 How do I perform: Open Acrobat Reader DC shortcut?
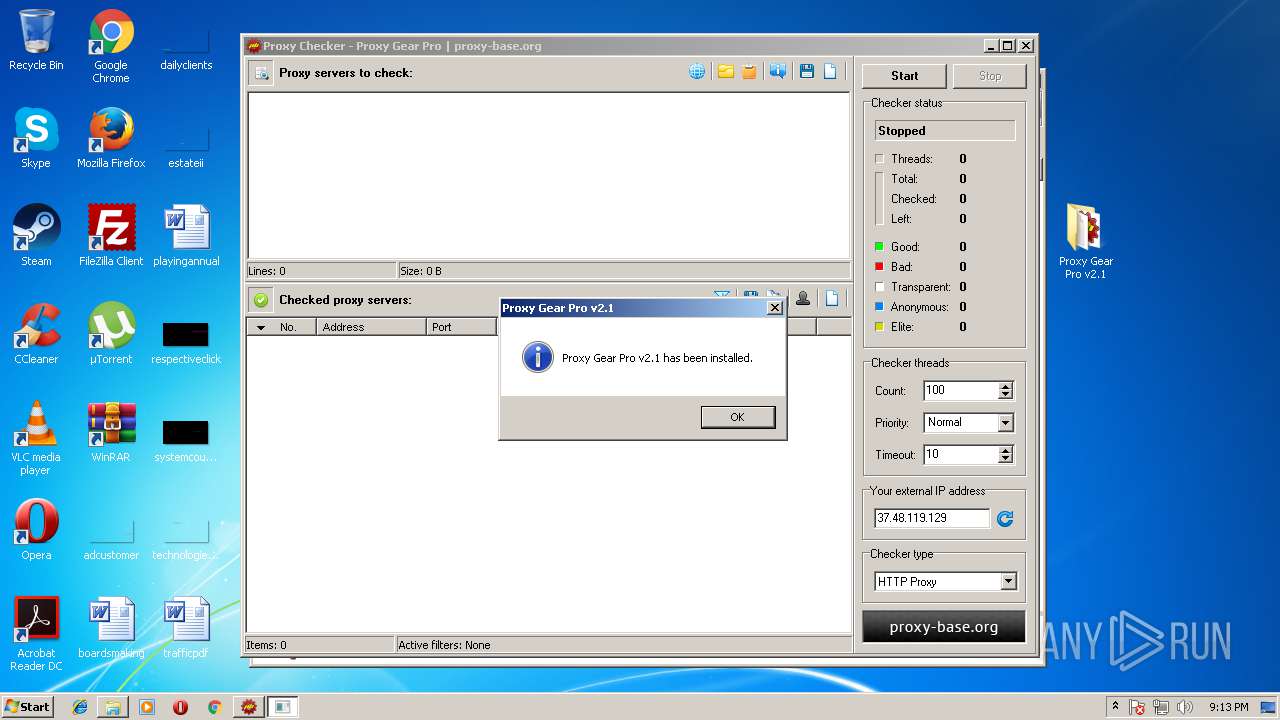tap(36, 634)
